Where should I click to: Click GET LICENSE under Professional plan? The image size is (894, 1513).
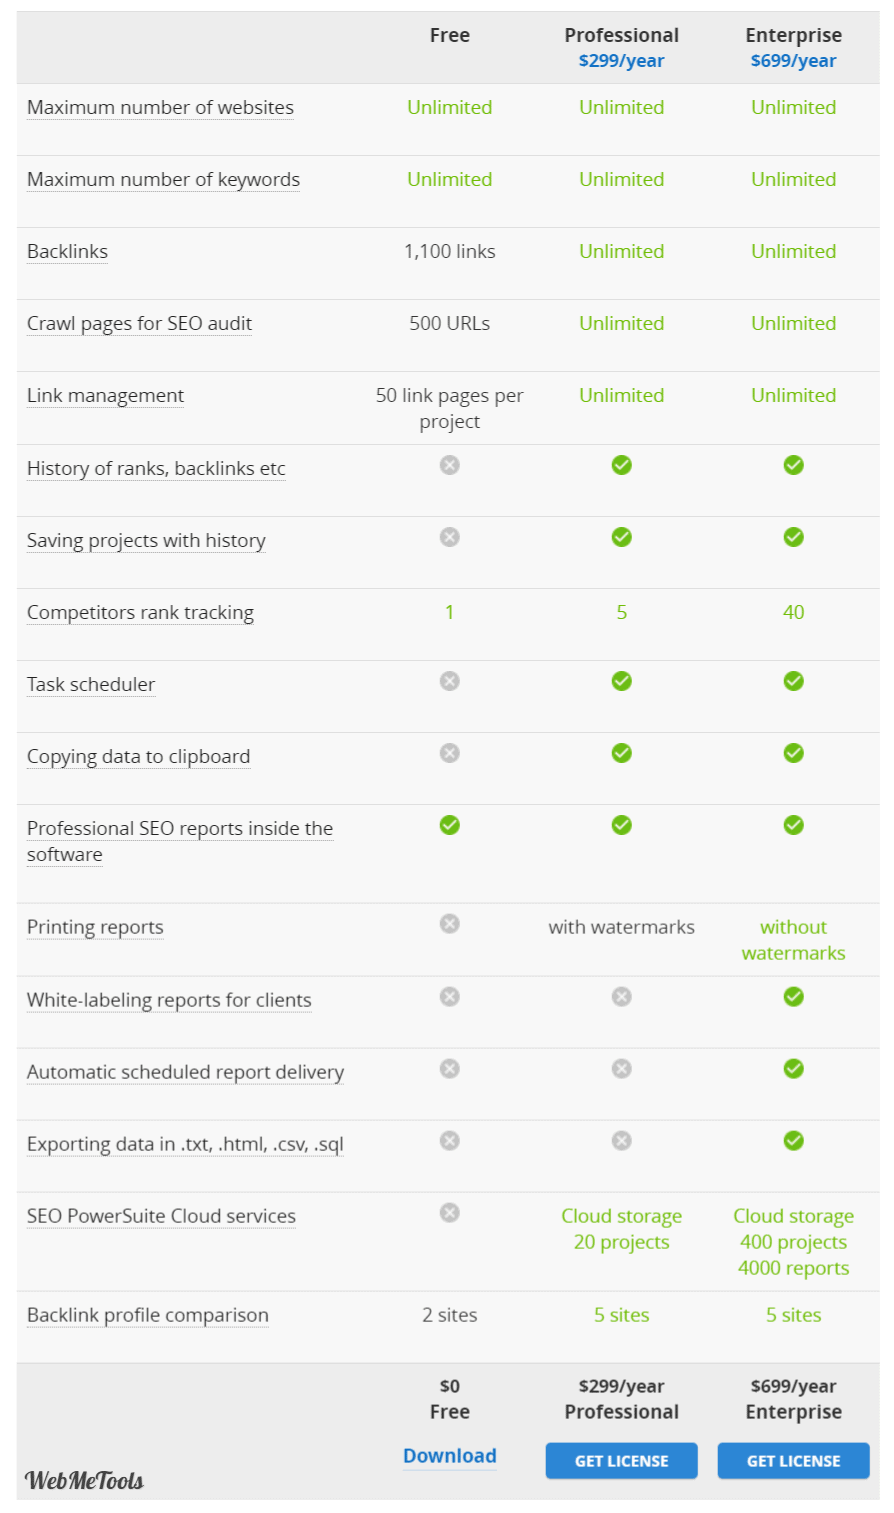pos(622,1461)
